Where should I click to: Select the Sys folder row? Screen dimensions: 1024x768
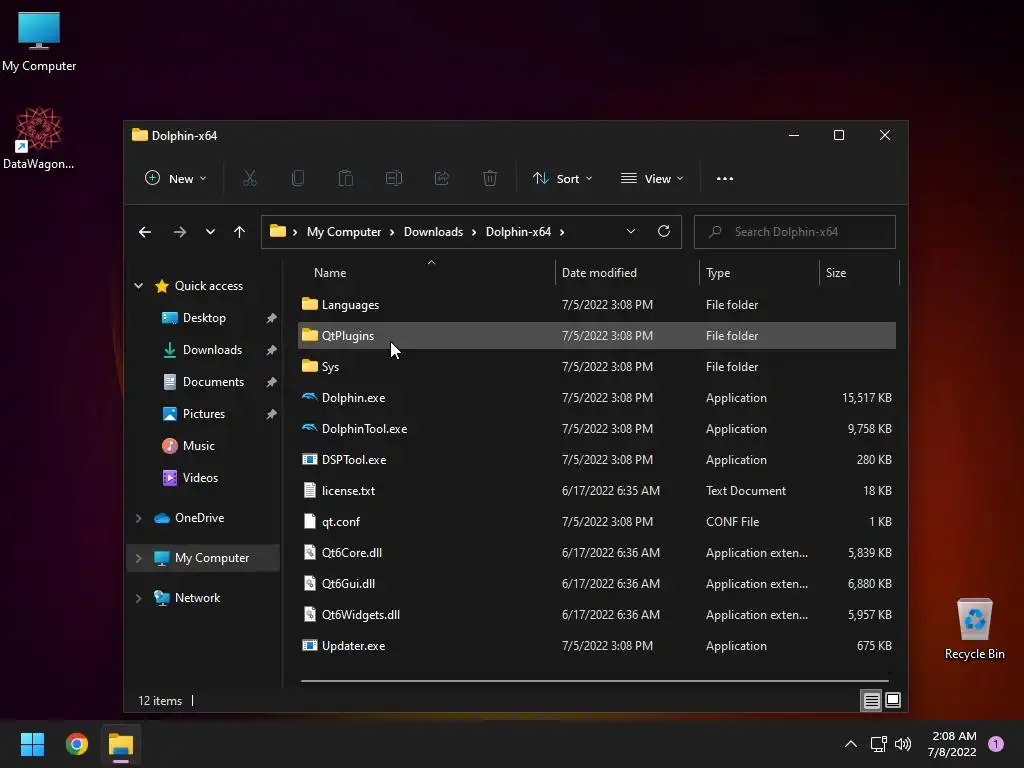click(x=597, y=366)
